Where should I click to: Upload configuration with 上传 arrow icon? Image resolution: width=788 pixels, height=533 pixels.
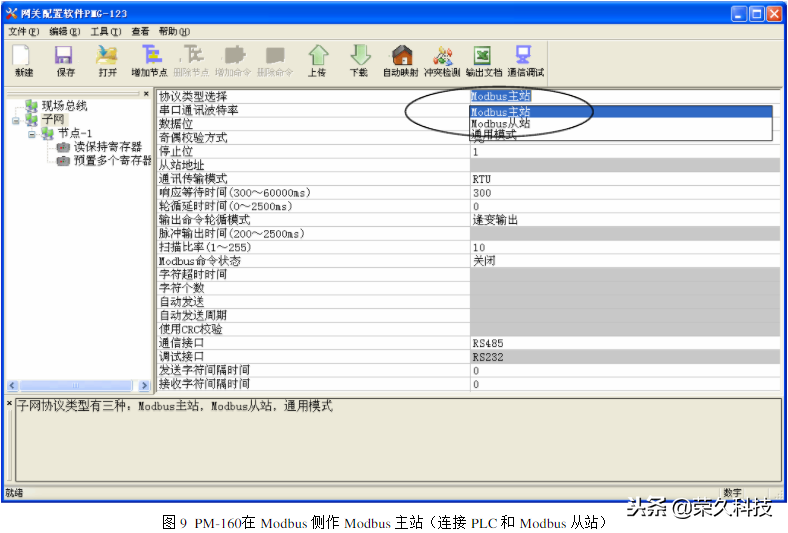click(318, 55)
